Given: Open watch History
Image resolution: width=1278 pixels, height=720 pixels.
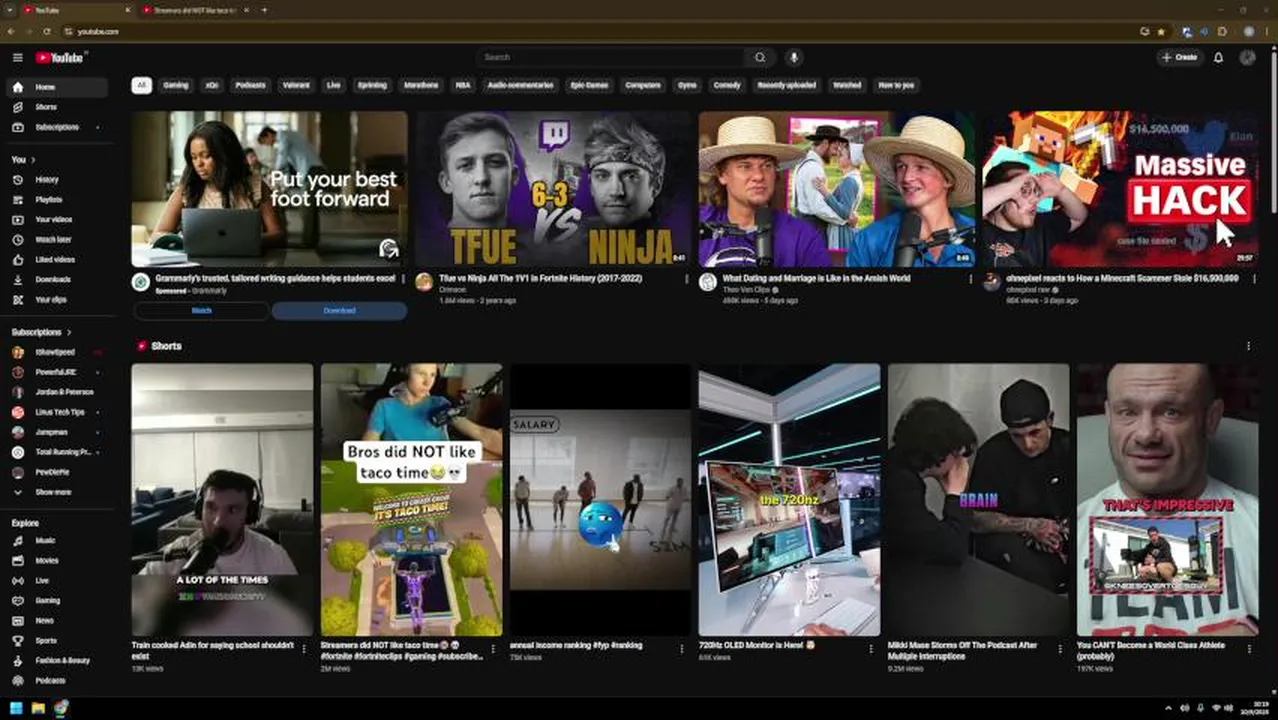Looking at the screenshot, I should pyautogui.click(x=58, y=180).
